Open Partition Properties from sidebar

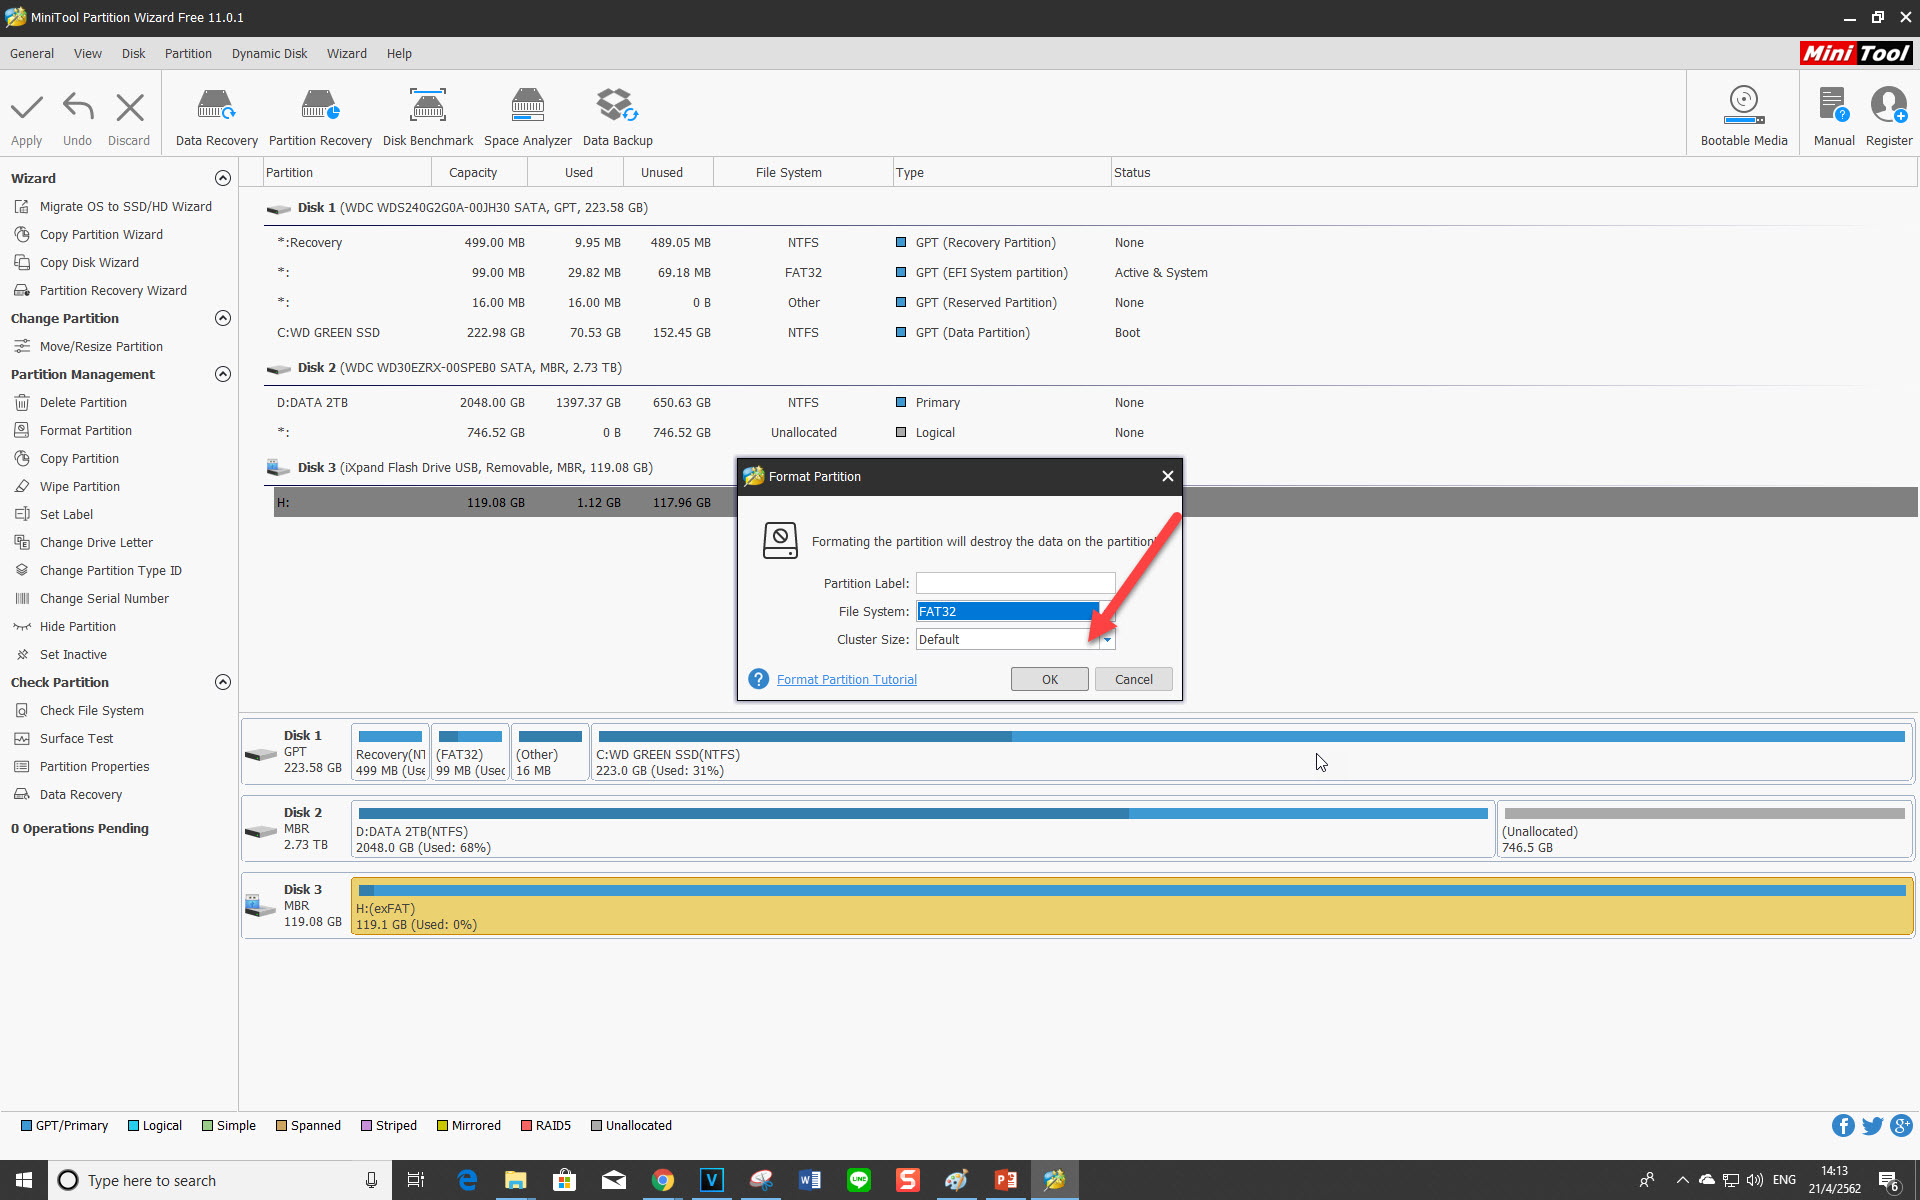[x=94, y=766]
